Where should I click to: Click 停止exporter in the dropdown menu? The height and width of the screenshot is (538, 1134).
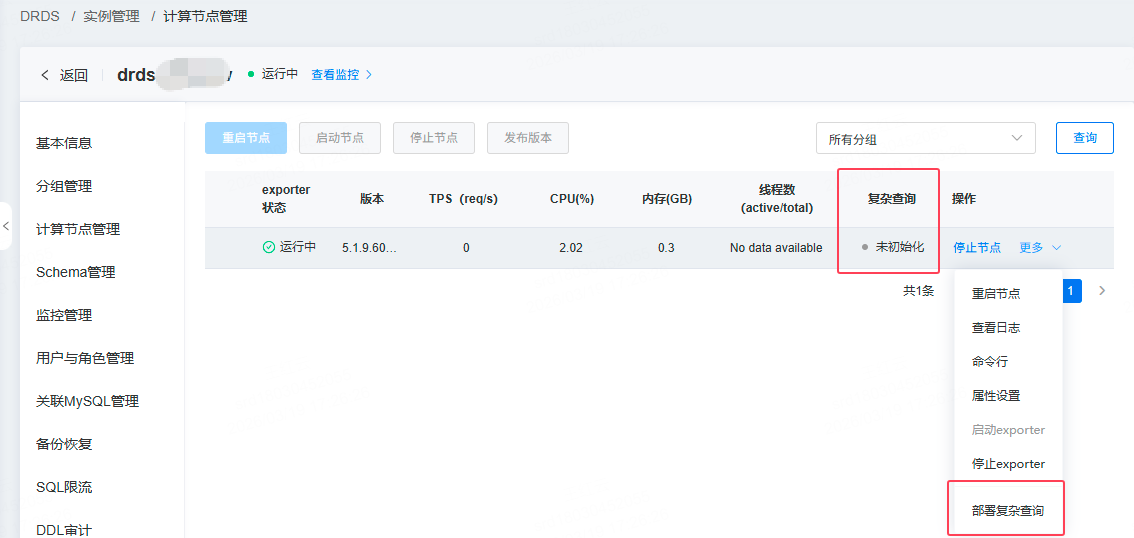[x=1008, y=463]
